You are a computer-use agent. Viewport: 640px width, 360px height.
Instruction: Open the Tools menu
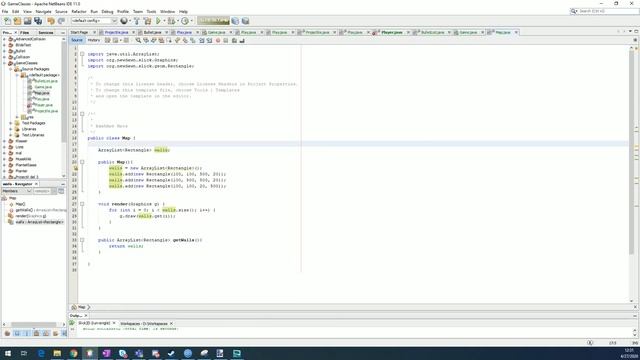point(151,11)
